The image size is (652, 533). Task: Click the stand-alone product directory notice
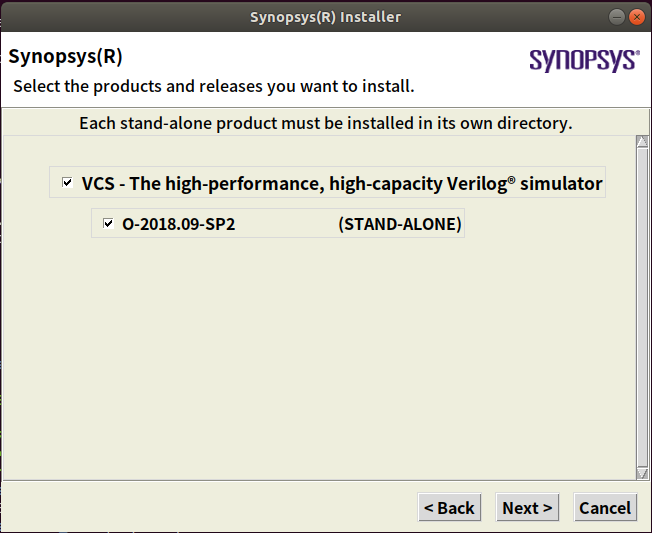(325, 124)
